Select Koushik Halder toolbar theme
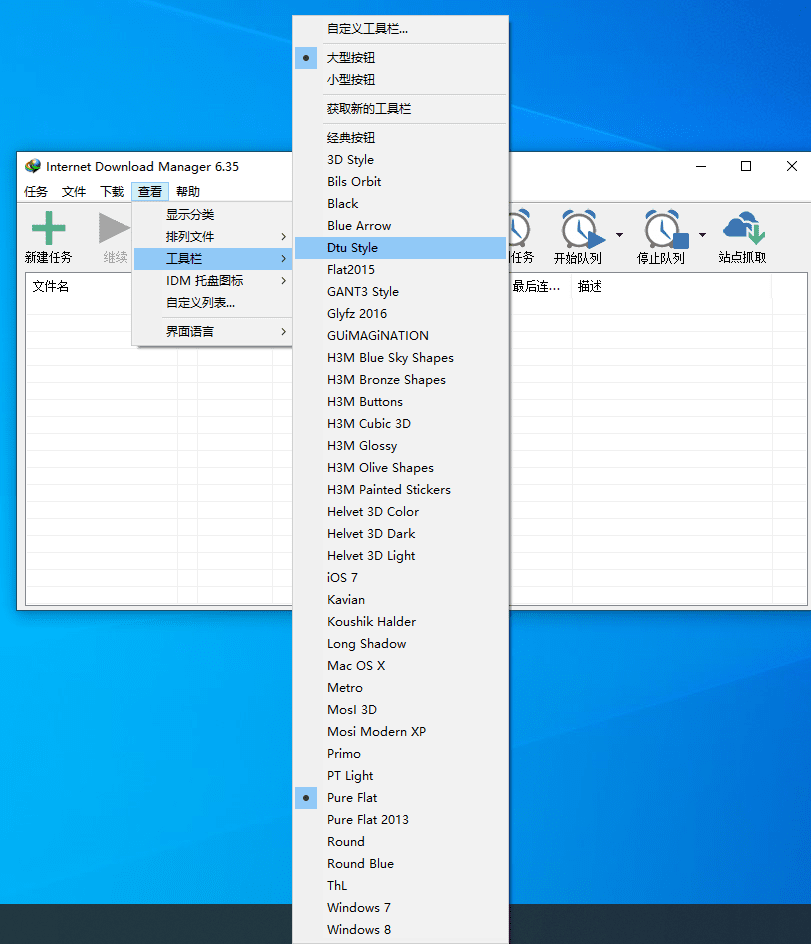Viewport: 811px width, 944px height. (400, 621)
